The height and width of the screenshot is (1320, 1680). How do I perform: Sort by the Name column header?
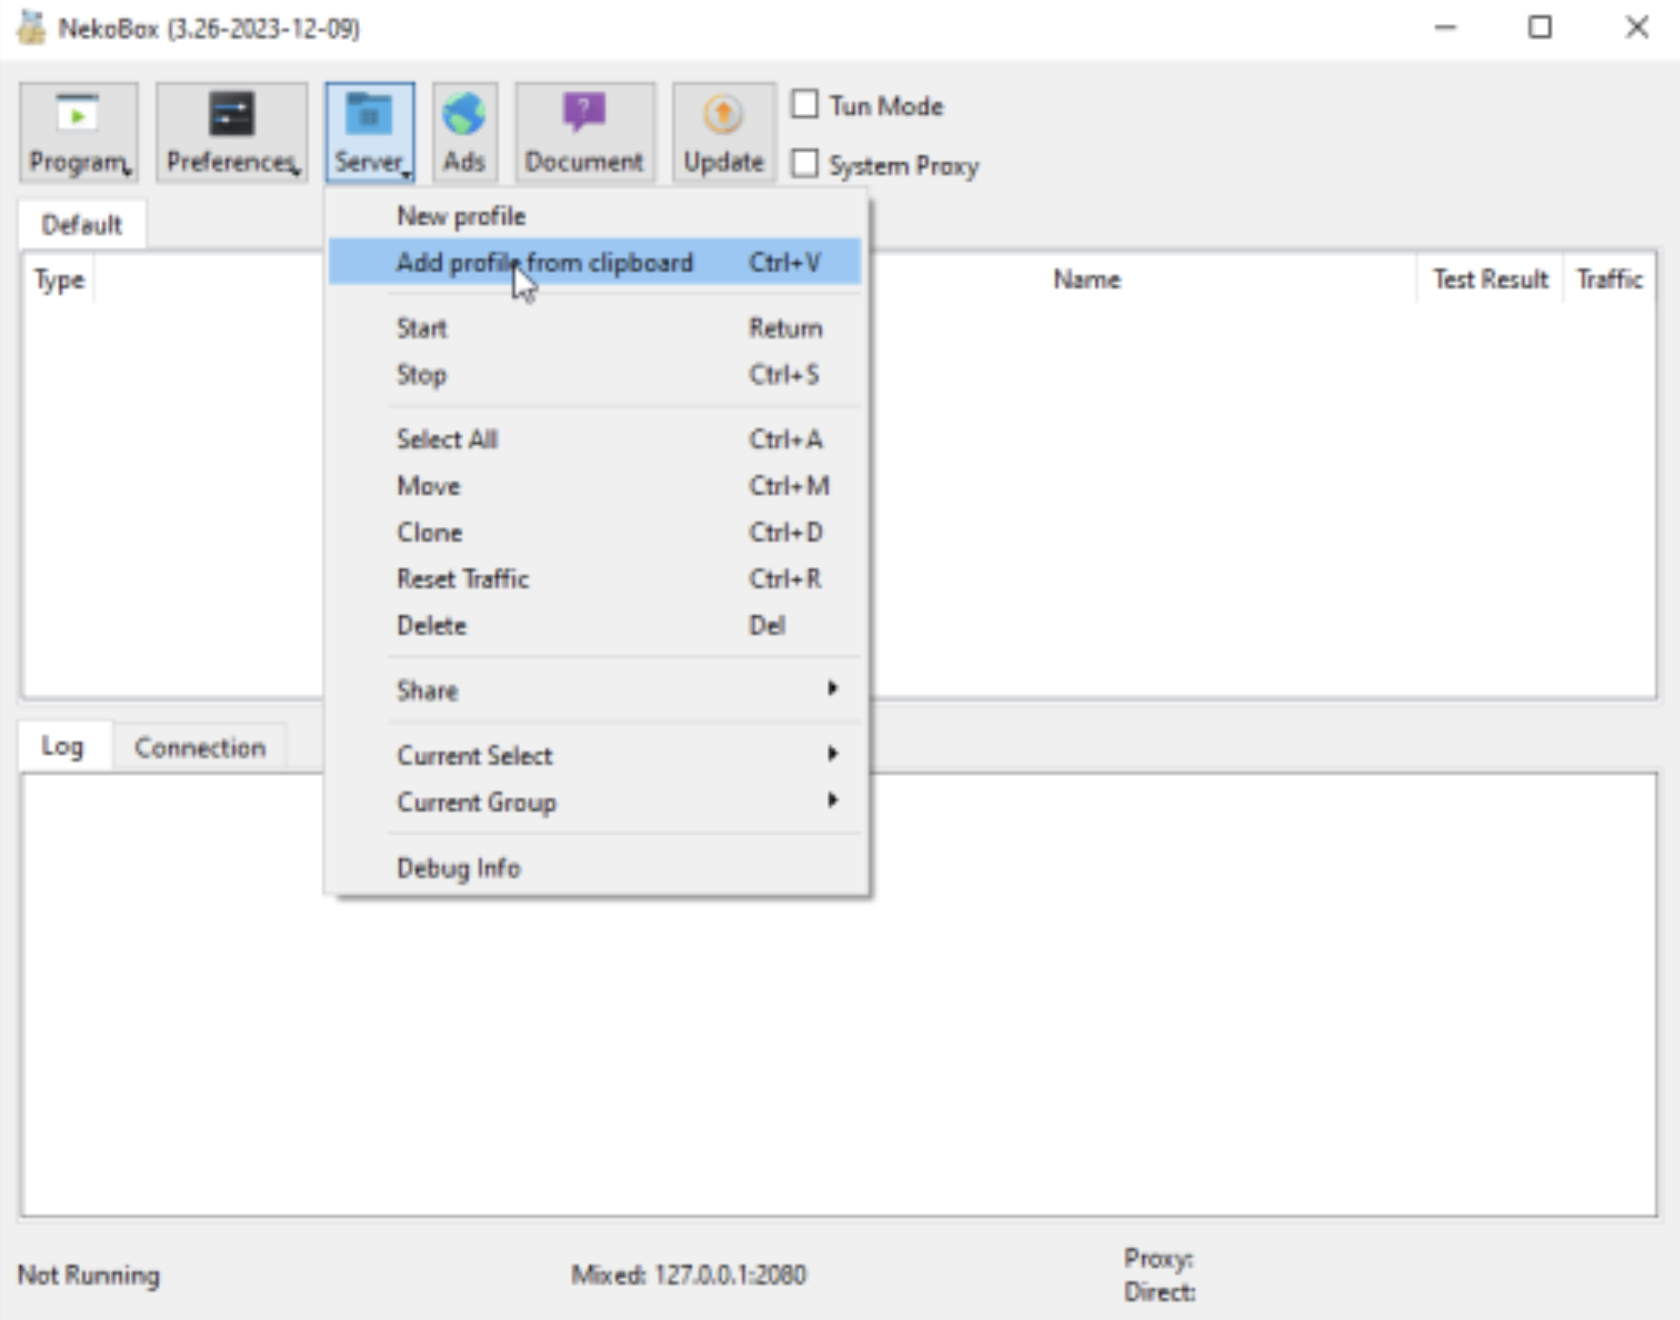pyautogui.click(x=1087, y=280)
